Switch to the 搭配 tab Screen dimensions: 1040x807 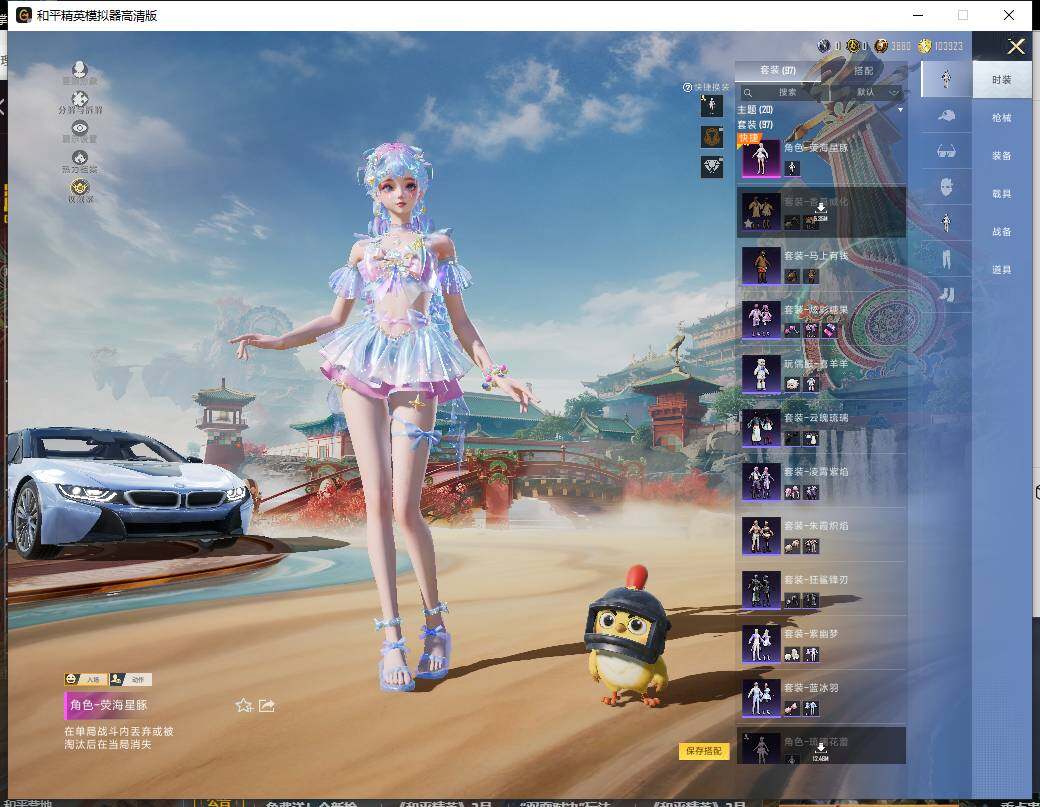(863, 71)
